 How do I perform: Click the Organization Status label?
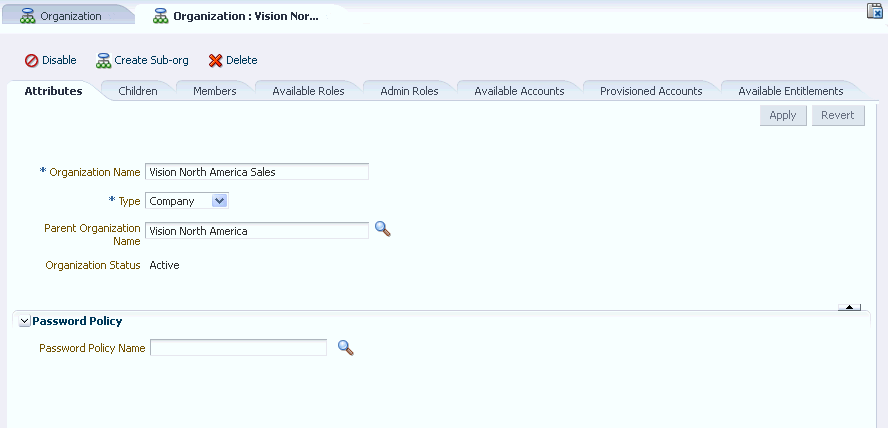[x=93, y=265]
